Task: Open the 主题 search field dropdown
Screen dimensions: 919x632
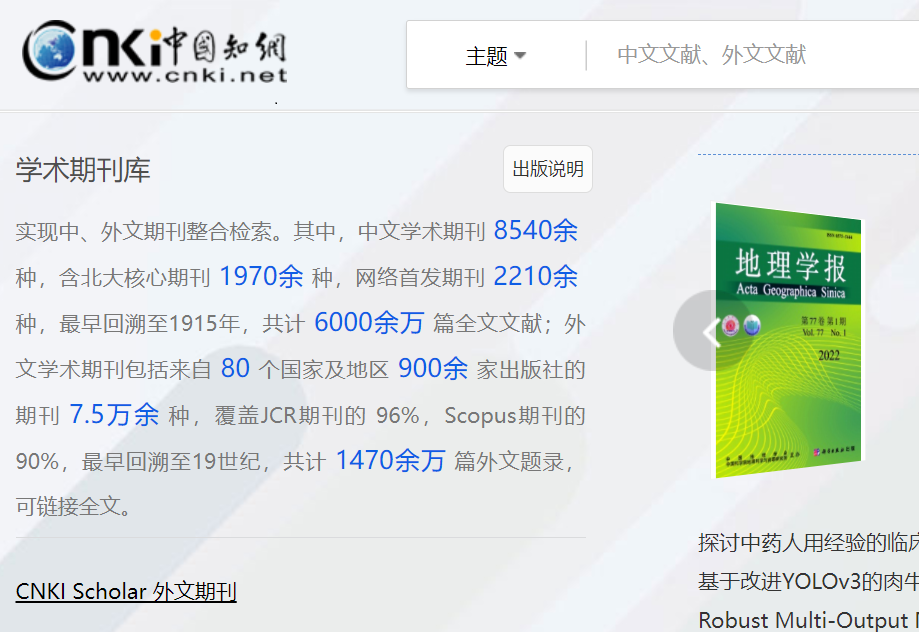Action: (x=495, y=56)
